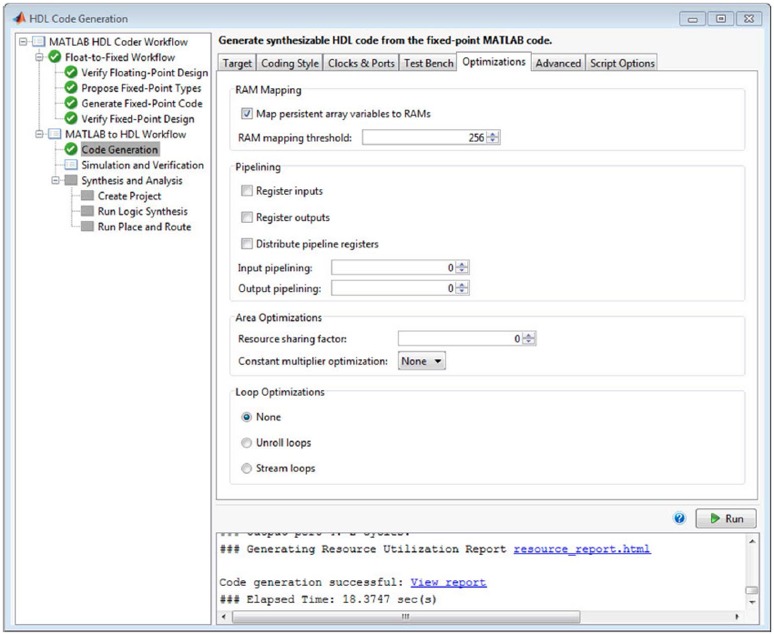Image resolution: width=774 pixels, height=634 pixels.
Task: Select the Stream loops radio button
Action: click(246, 468)
